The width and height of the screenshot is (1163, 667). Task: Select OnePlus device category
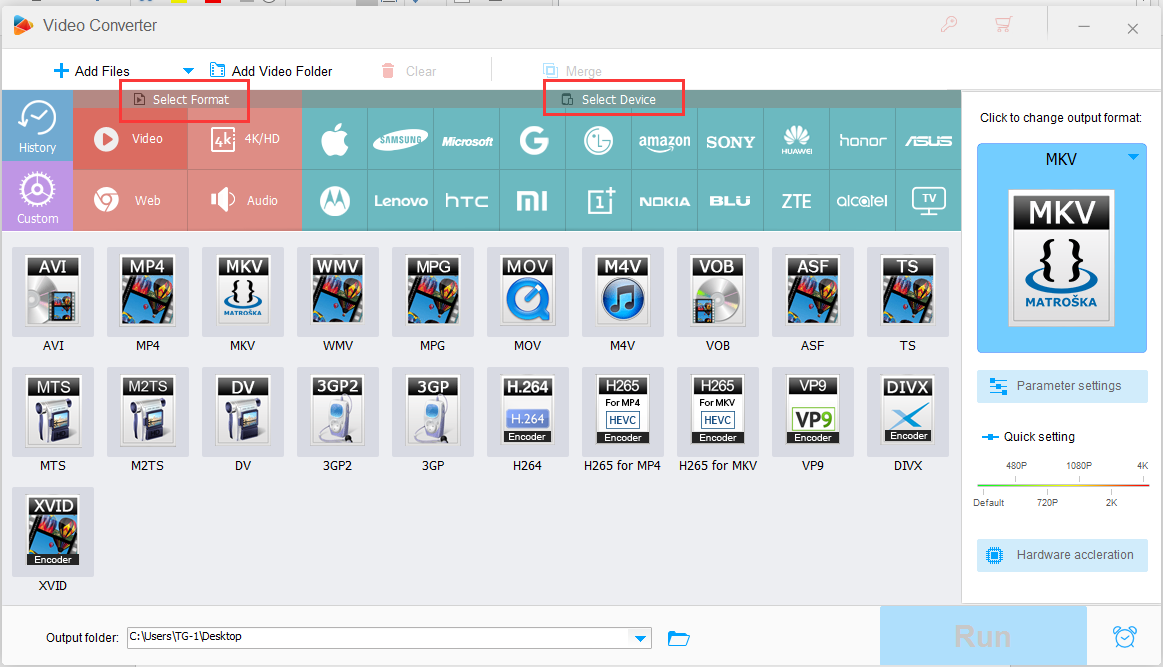click(599, 200)
